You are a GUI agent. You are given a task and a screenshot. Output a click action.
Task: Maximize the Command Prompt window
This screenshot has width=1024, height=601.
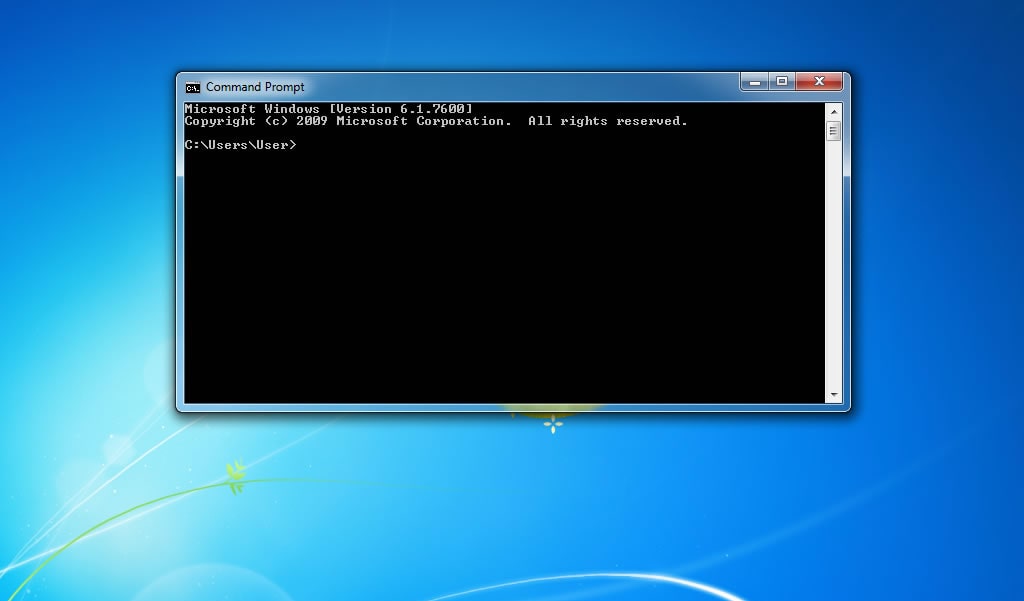point(782,82)
